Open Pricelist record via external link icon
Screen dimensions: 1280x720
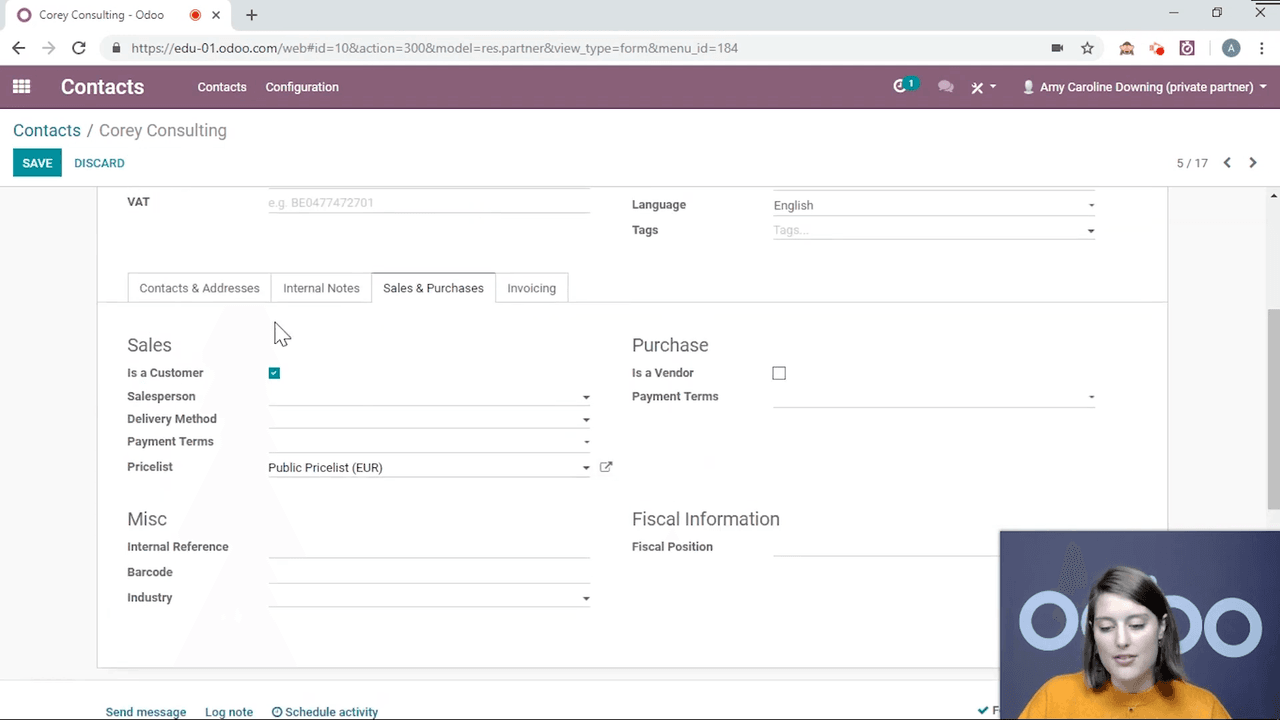click(605, 467)
